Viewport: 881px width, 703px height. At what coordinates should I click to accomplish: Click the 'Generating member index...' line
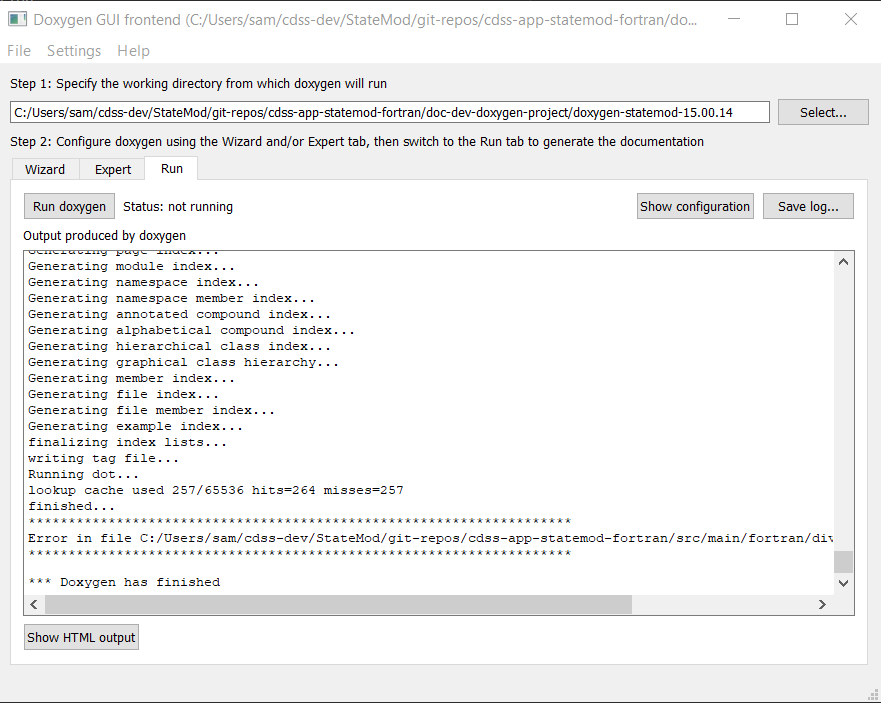[131, 378]
